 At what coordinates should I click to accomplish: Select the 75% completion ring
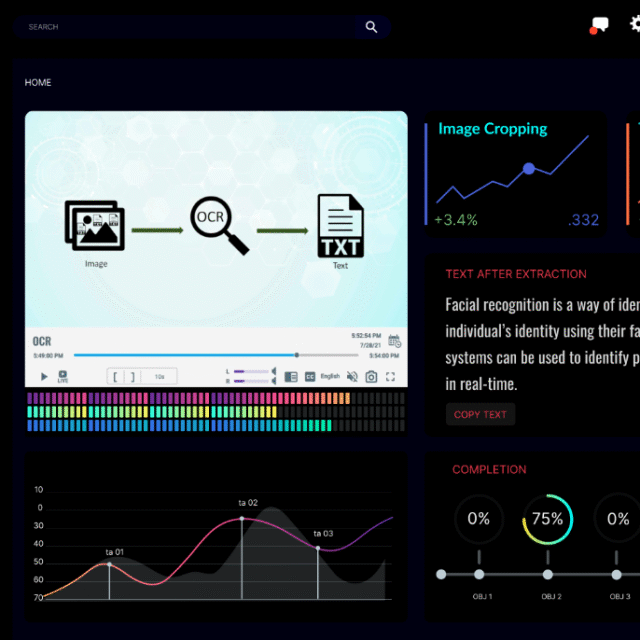(x=548, y=519)
